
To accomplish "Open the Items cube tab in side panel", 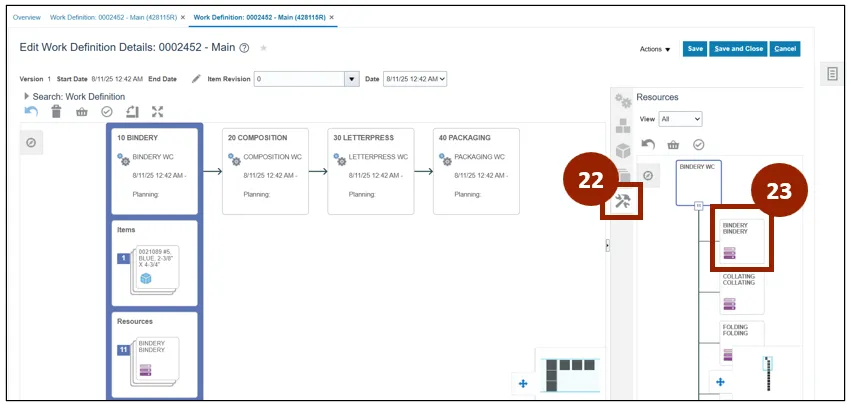I will pyautogui.click(x=623, y=150).
